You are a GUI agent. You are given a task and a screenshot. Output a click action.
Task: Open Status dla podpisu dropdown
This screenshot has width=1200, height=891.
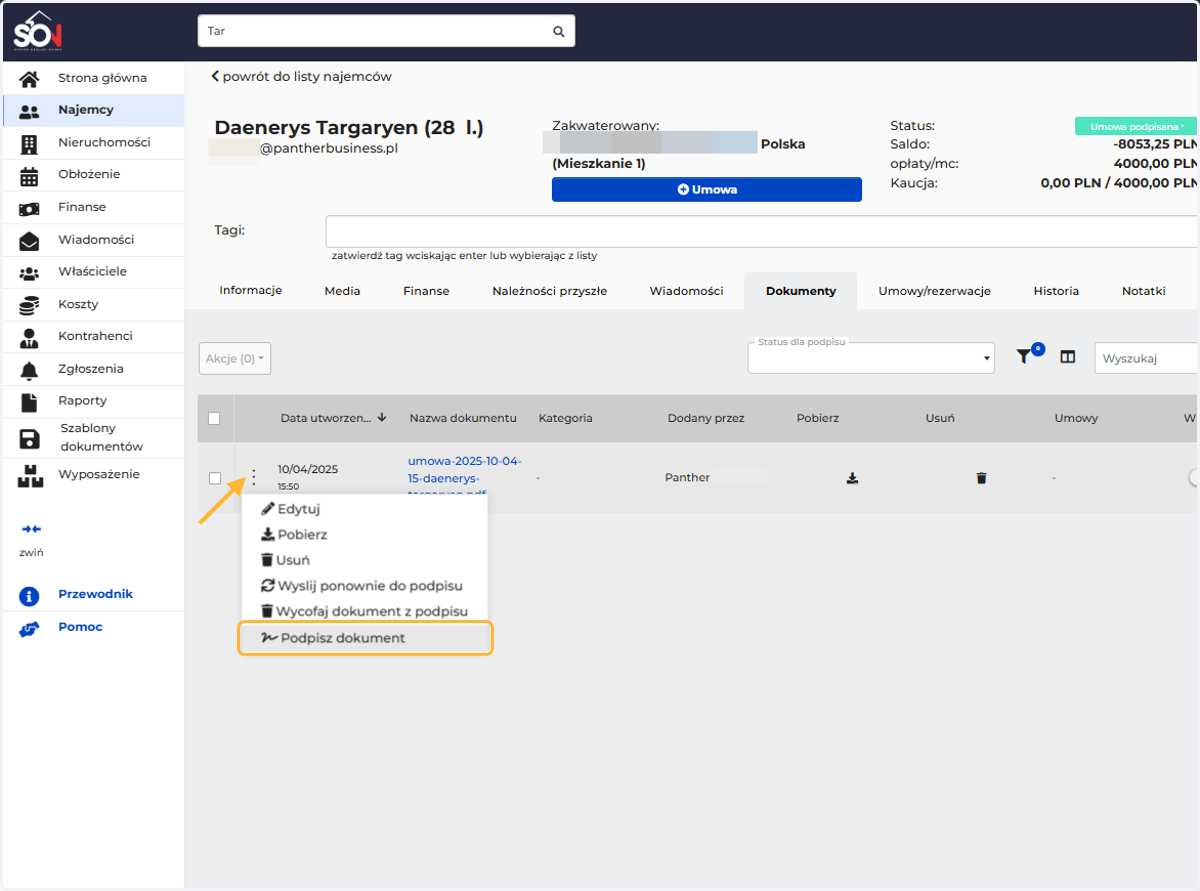coord(871,357)
